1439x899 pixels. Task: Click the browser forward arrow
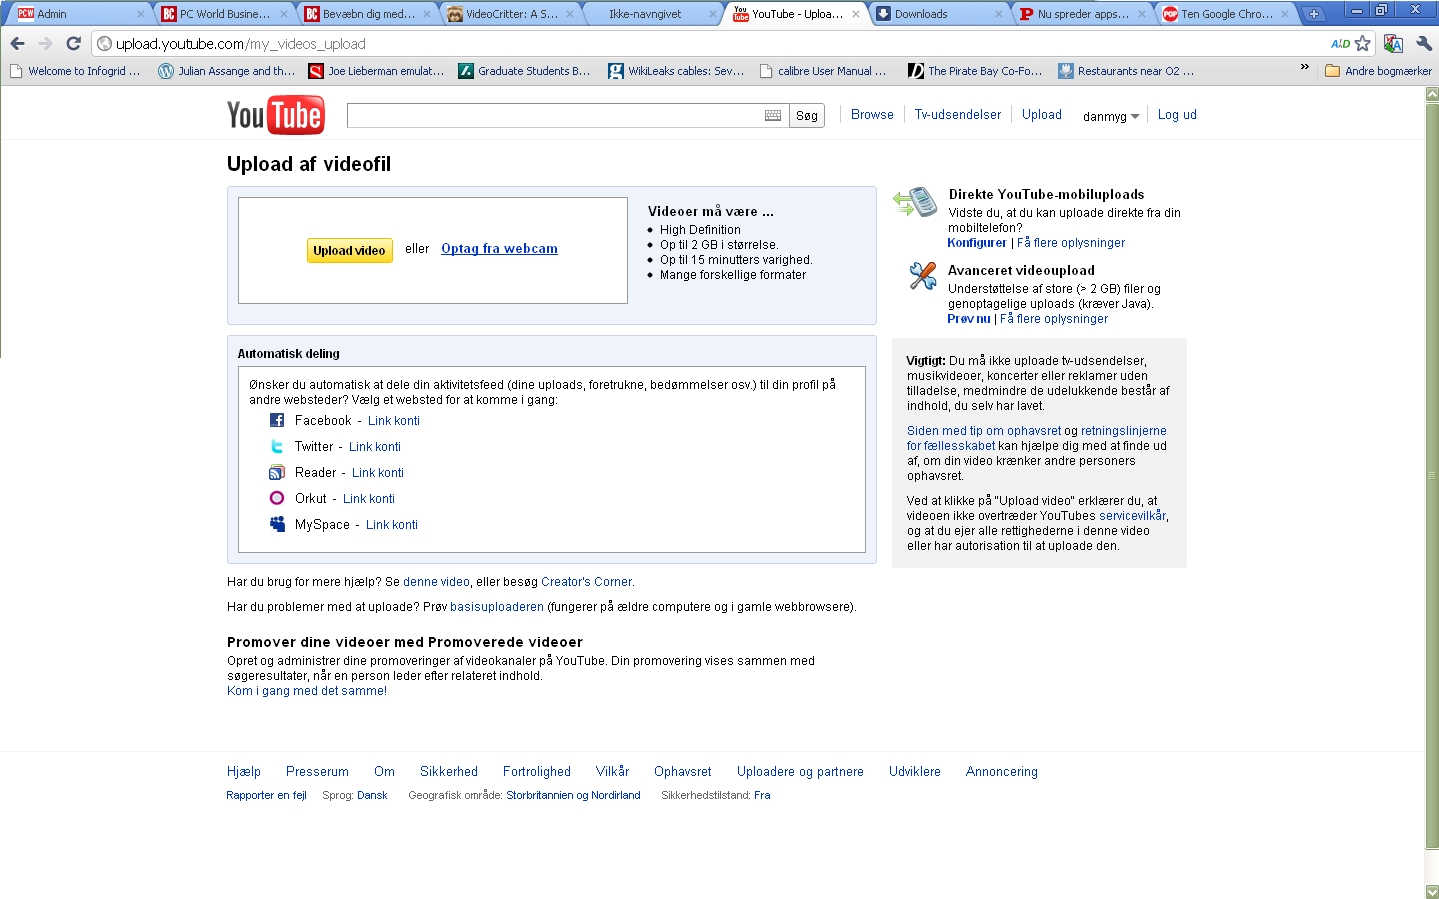[45, 44]
